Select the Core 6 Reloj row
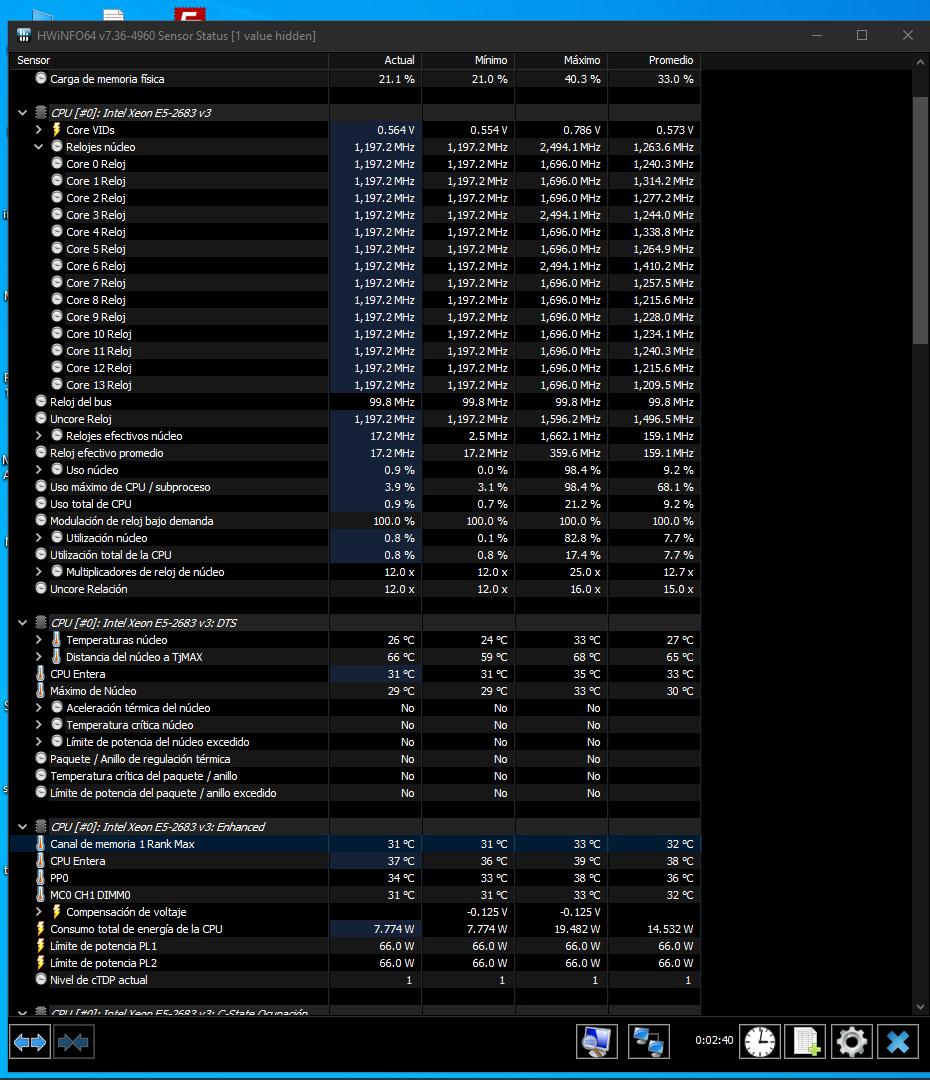930x1080 pixels. [x=355, y=266]
